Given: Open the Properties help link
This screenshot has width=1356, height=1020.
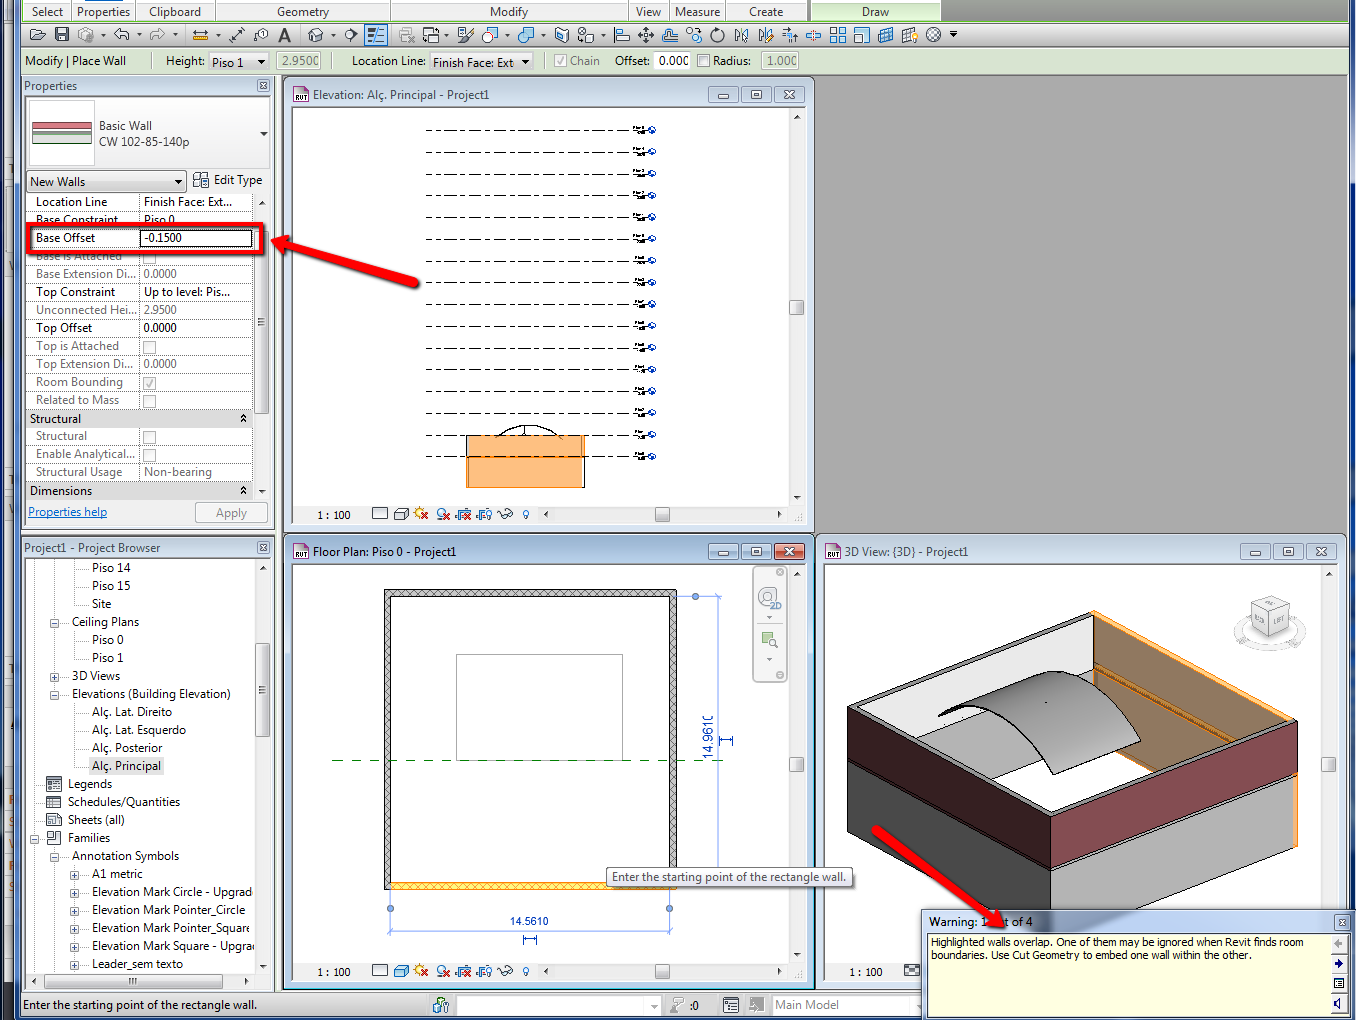Looking at the screenshot, I should (67, 512).
